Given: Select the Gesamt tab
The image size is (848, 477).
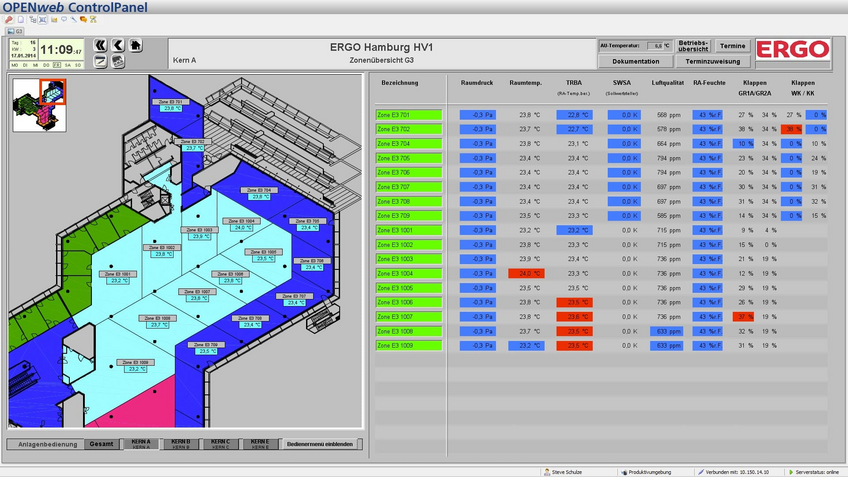Looking at the screenshot, I should [x=102, y=444].
